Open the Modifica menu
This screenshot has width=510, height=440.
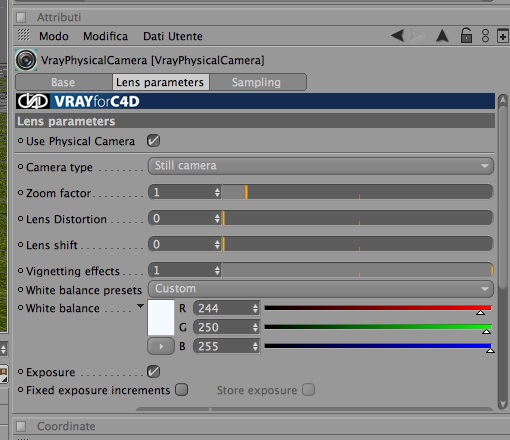click(x=105, y=36)
